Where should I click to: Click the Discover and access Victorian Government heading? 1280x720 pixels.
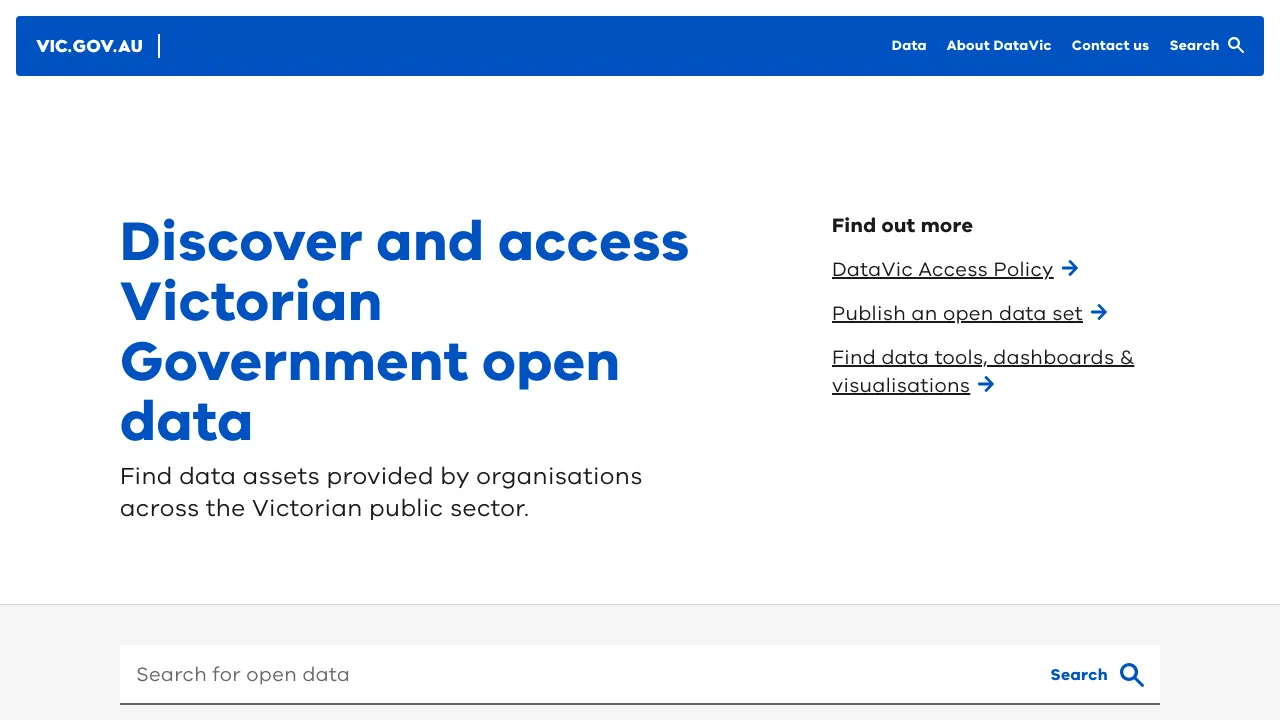[405, 331]
